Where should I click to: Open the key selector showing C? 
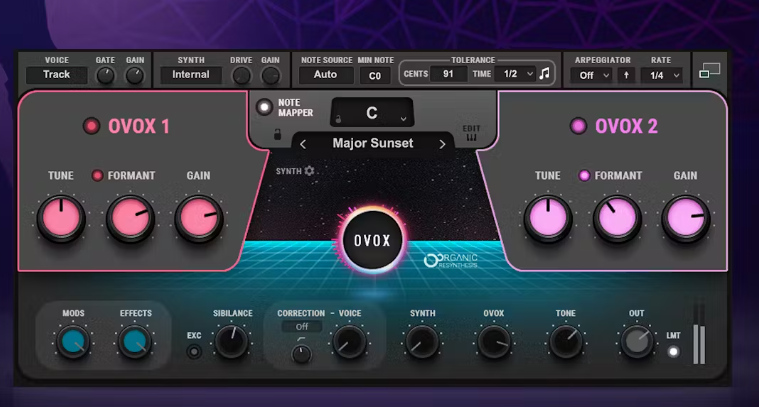pos(372,113)
